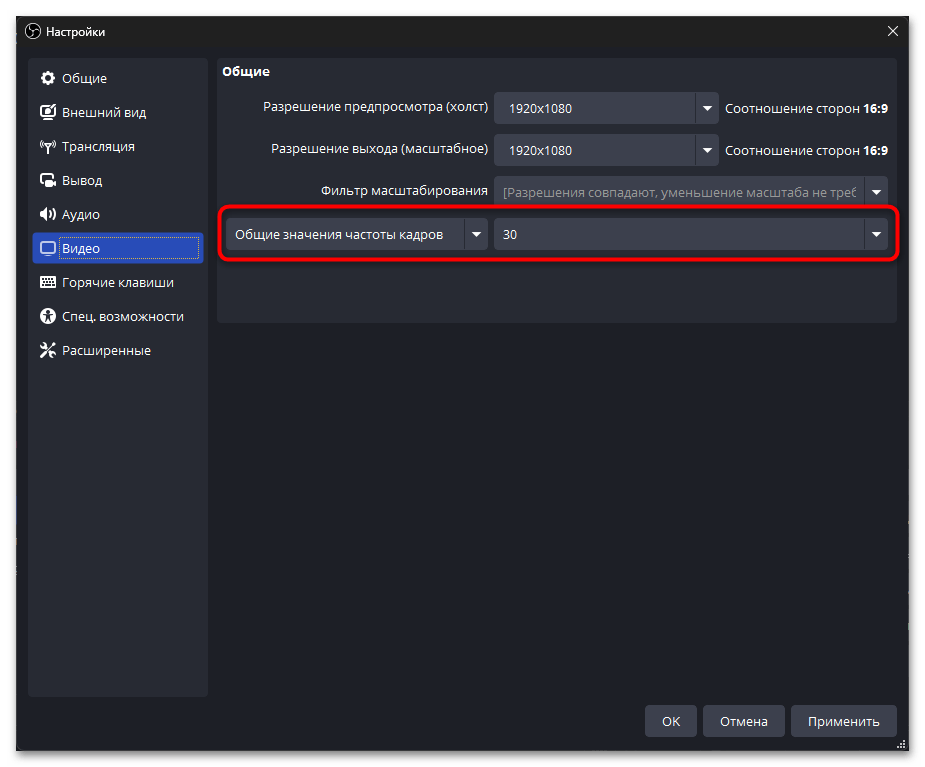Open the Общие значения частоты кадров dropdown
925x767 pixels.
476,235
